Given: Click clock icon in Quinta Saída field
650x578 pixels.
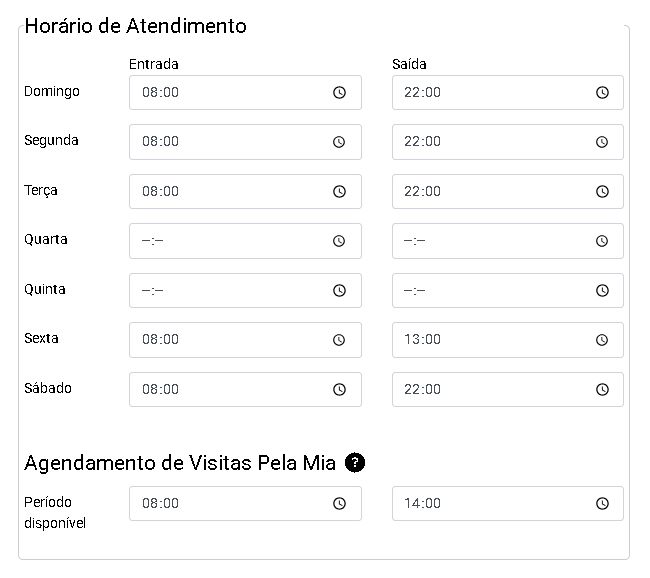Looking at the screenshot, I should point(602,290).
